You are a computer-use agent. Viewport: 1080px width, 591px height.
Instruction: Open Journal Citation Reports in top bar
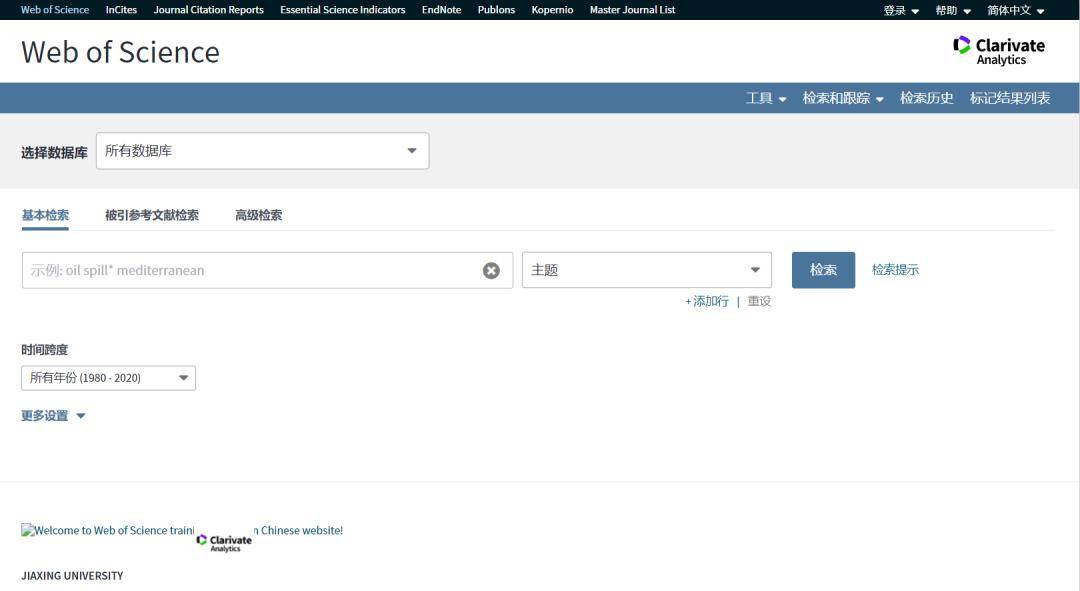pos(209,10)
